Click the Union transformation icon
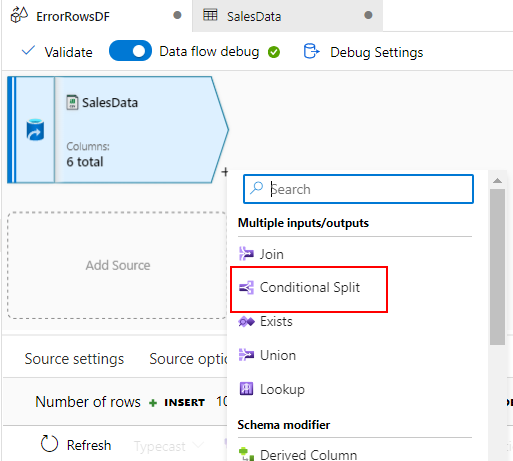This screenshot has height=461, width=513. tap(246, 355)
